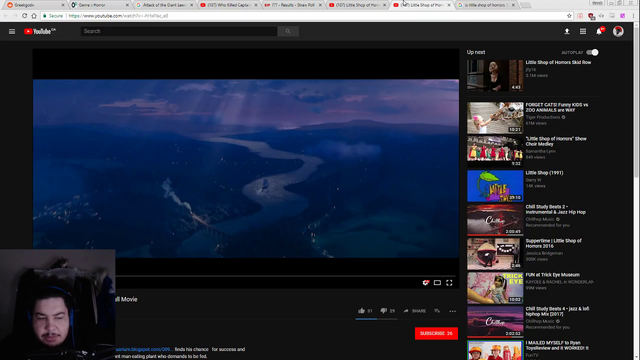
Task: Open the three-dot more actions menu
Action: pyautogui.click(x=453, y=311)
